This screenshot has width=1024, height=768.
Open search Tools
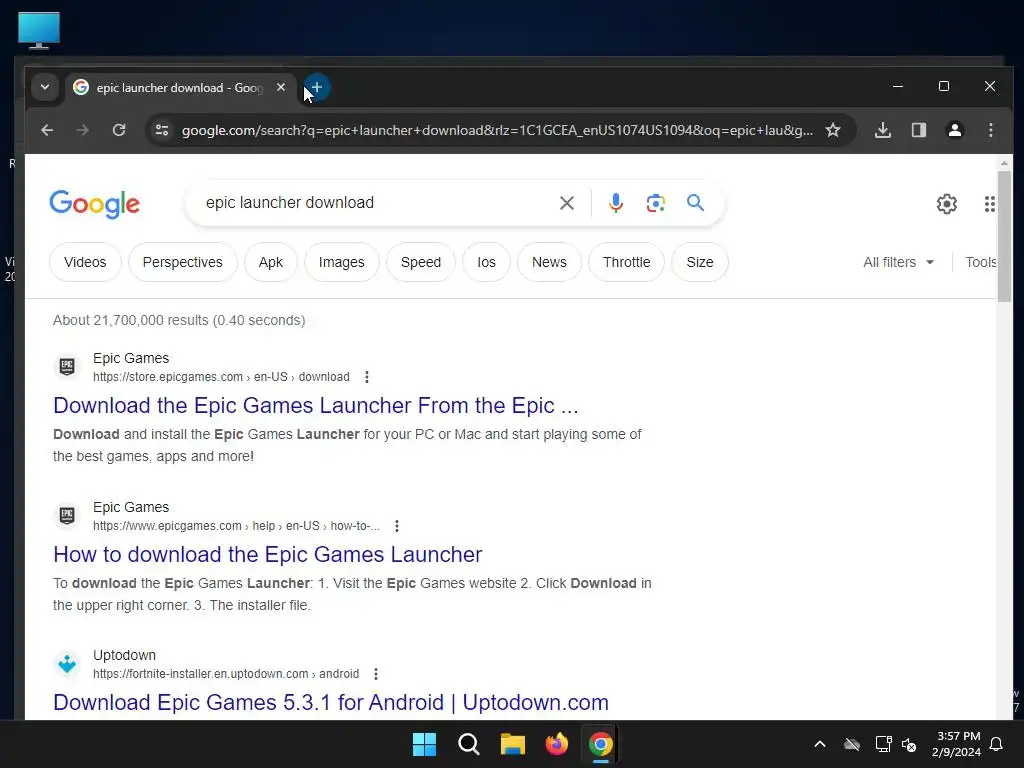pyautogui.click(x=981, y=262)
